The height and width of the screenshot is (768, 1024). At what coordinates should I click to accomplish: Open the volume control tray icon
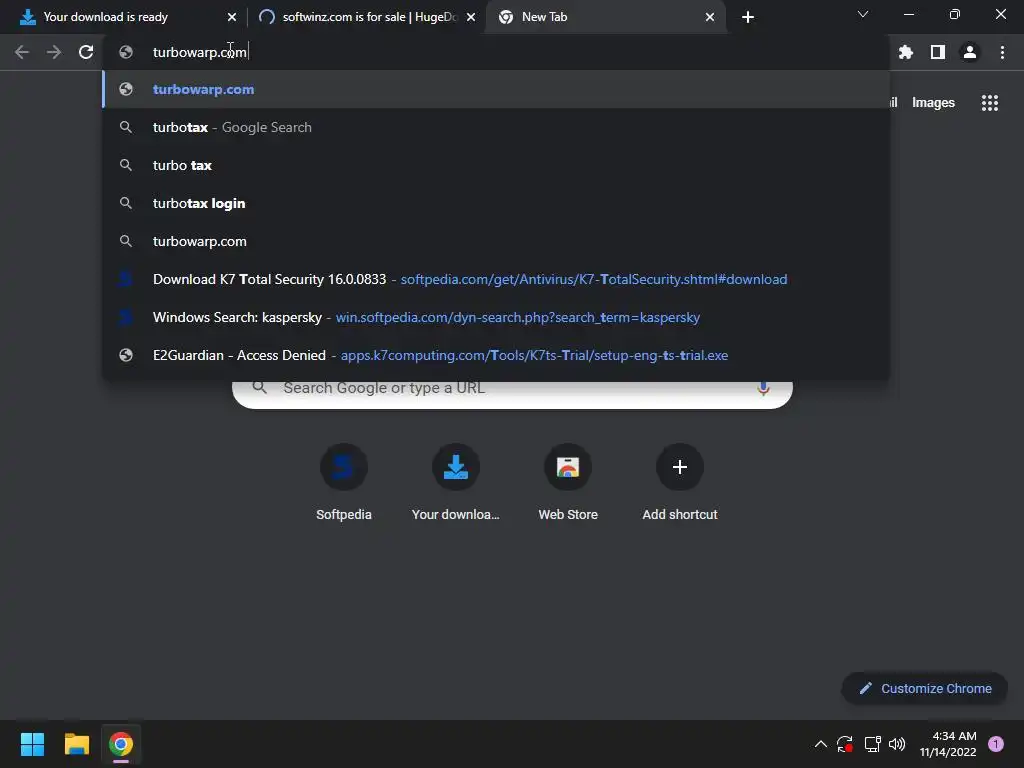[897, 744]
